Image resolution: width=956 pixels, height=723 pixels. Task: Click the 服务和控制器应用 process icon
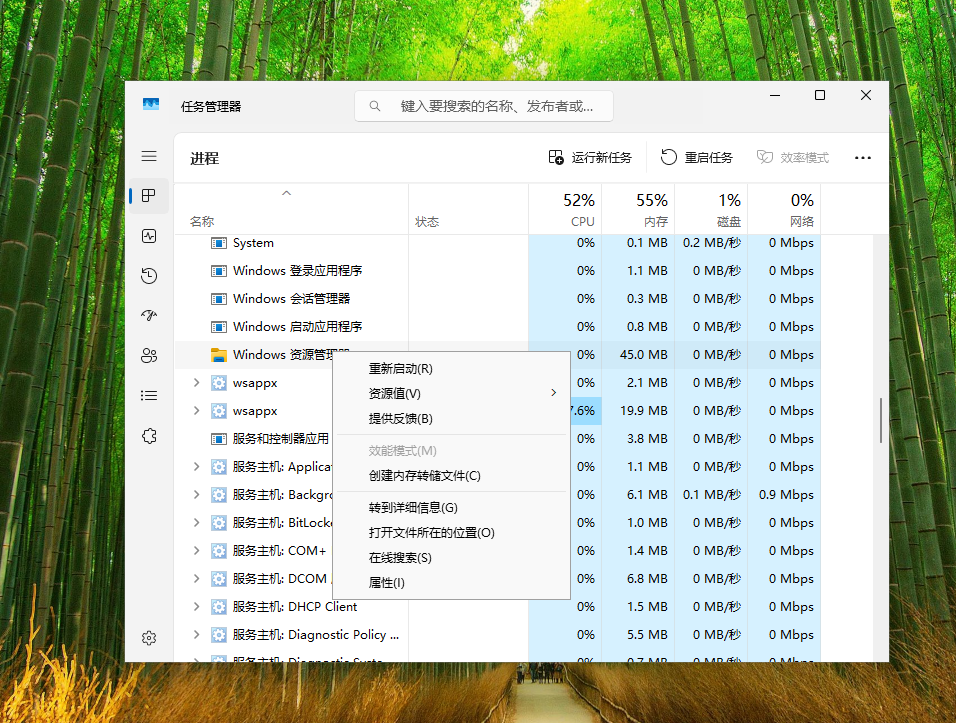219,439
